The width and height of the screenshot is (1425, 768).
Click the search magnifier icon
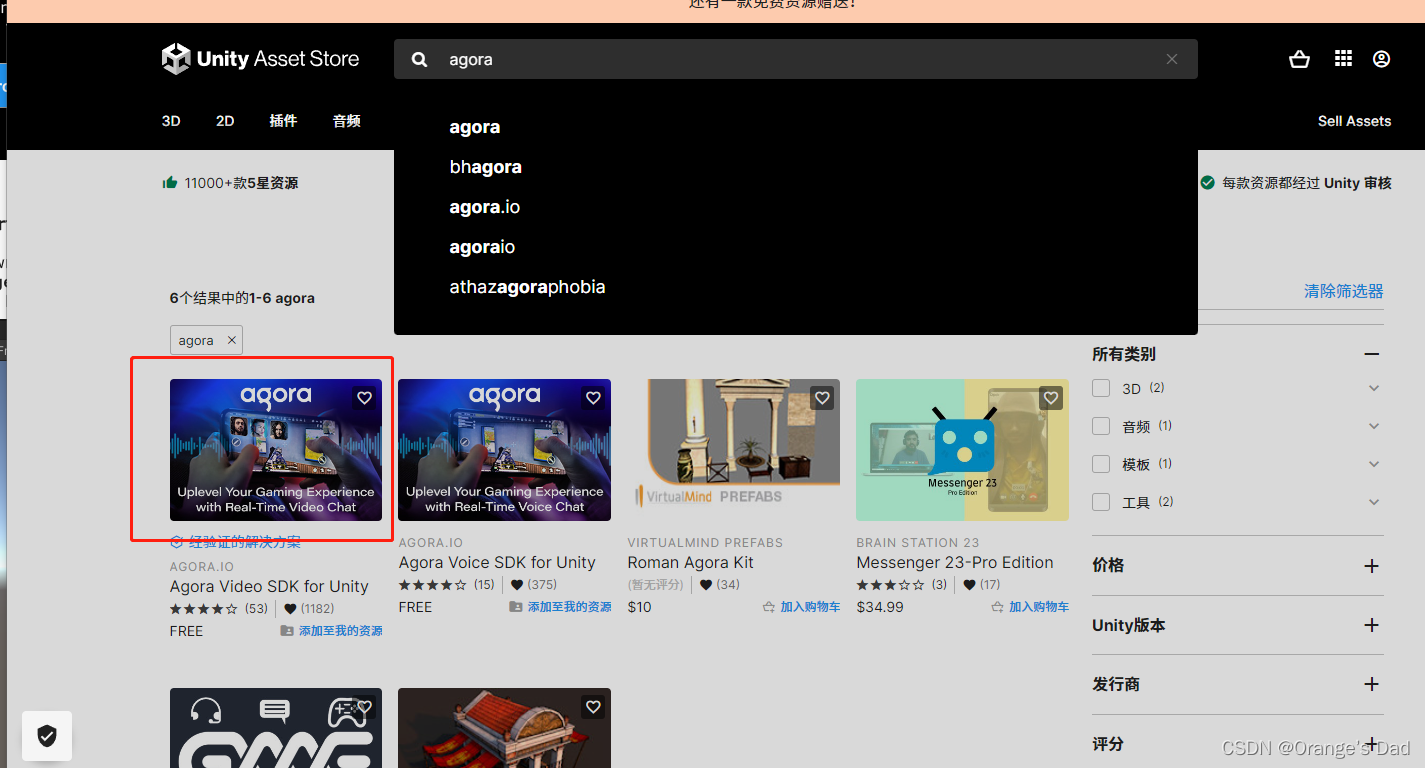(420, 60)
